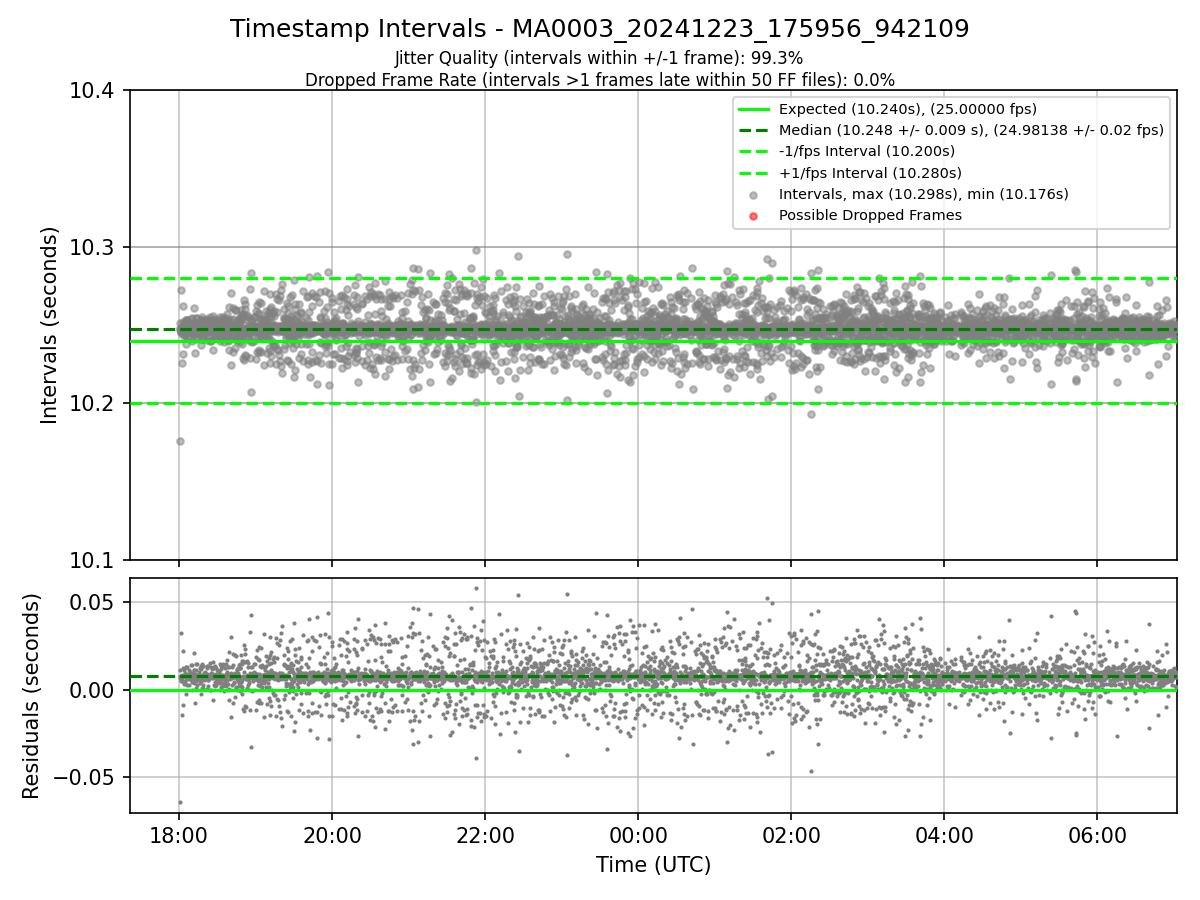The image size is (1200, 900).
Task: Click the lowest outlier point near 10.176s at 18:00
Action: coord(180,441)
